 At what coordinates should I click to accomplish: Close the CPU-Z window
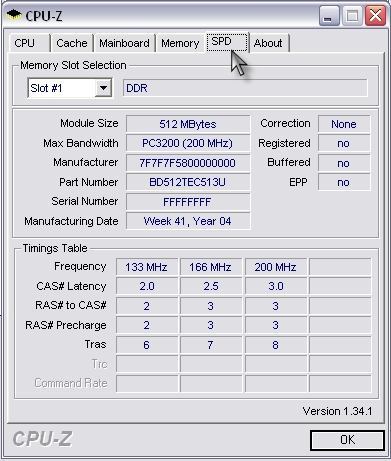tap(376, 16)
